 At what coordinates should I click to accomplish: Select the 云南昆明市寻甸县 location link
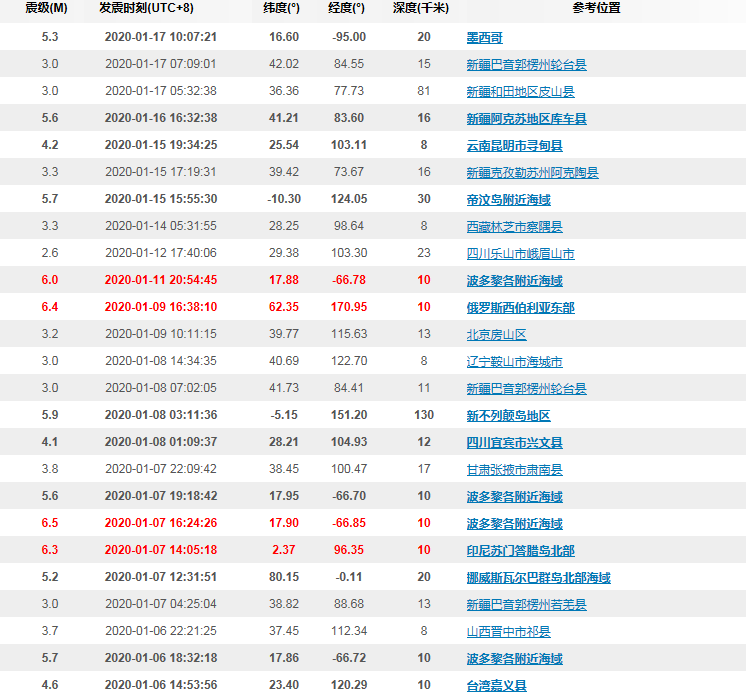[514, 145]
